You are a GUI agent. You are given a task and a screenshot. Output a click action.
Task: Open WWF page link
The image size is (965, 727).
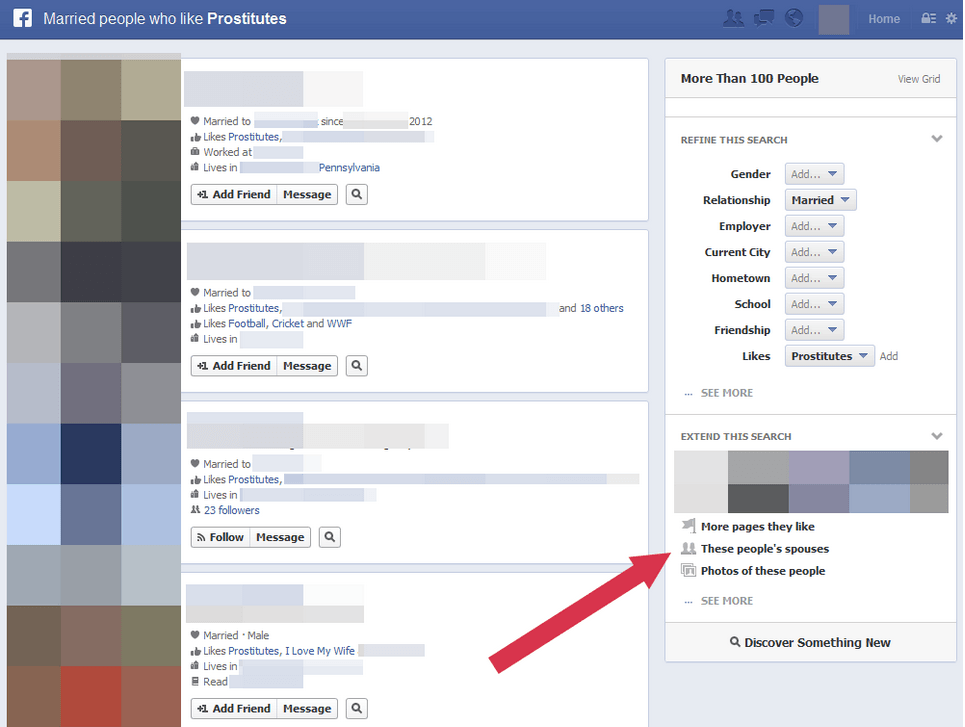click(x=339, y=323)
